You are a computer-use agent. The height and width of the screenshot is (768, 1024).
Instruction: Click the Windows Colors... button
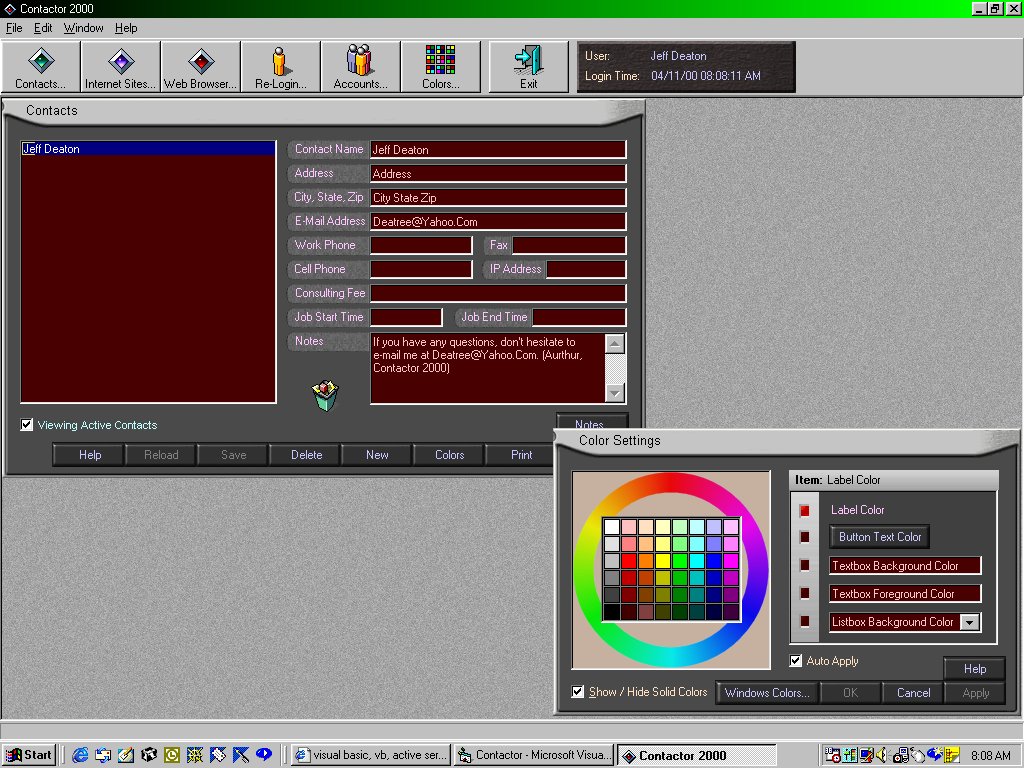click(x=767, y=693)
